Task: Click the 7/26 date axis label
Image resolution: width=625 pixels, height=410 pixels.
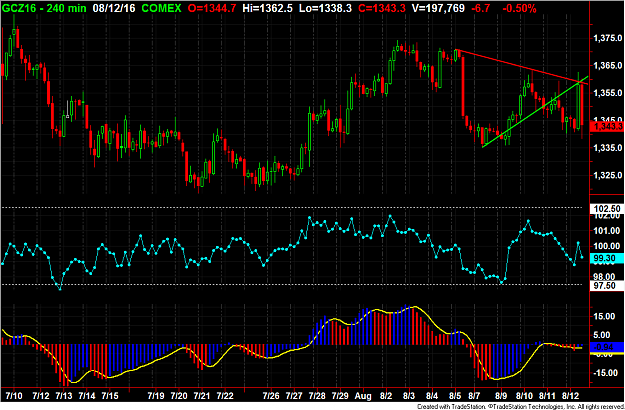Action: [x=271, y=396]
